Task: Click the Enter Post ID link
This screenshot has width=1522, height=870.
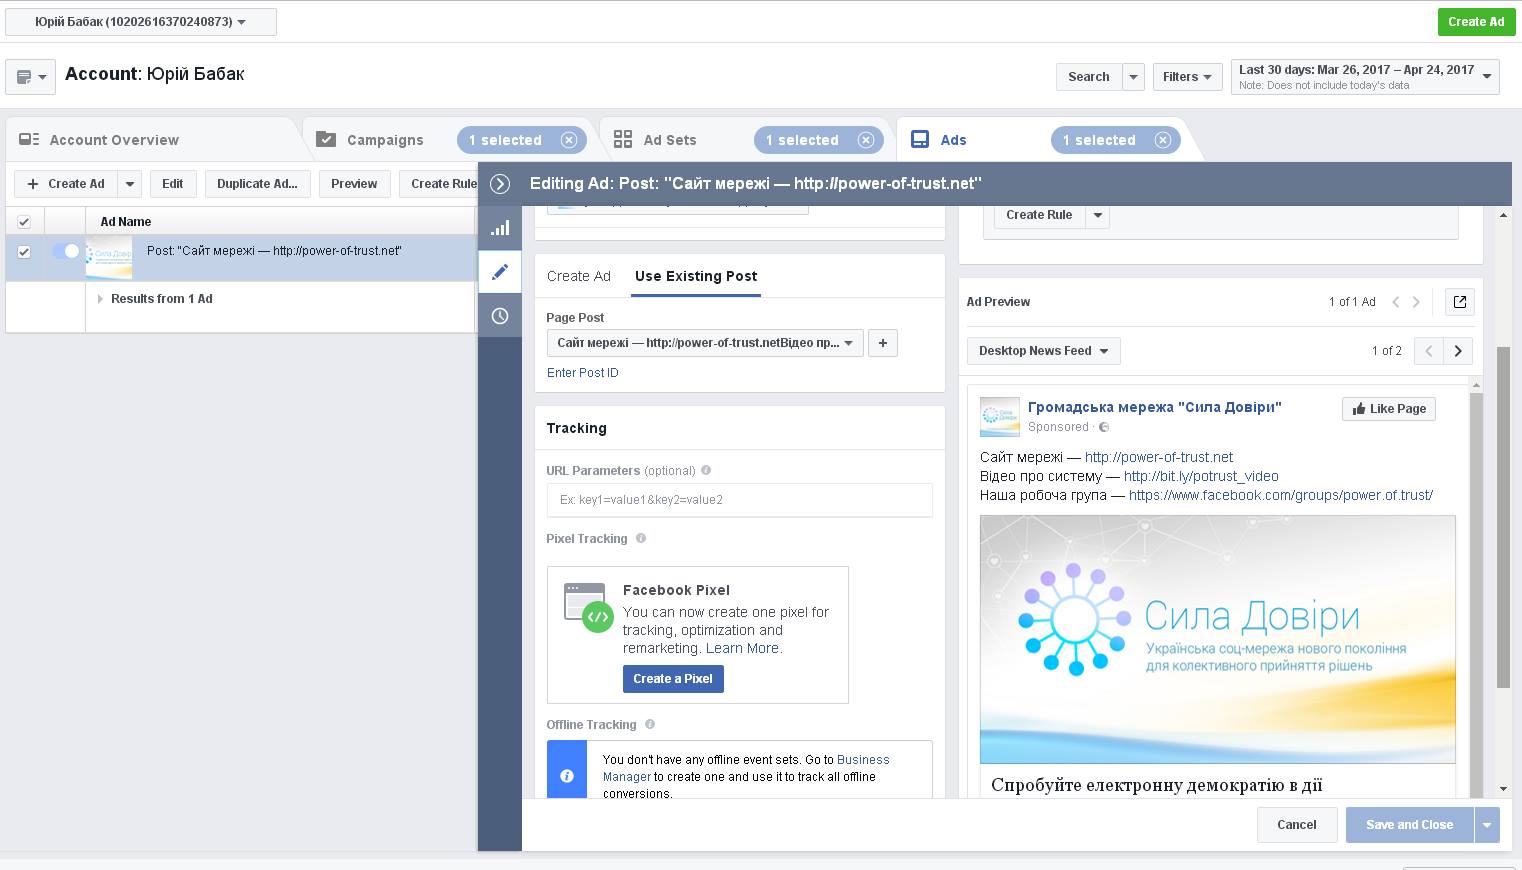Action: point(582,373)
